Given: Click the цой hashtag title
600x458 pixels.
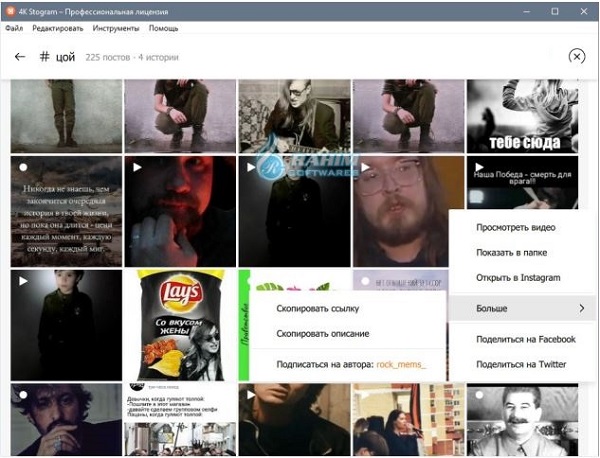Looking at the screenshot, I should coord(65,57).
